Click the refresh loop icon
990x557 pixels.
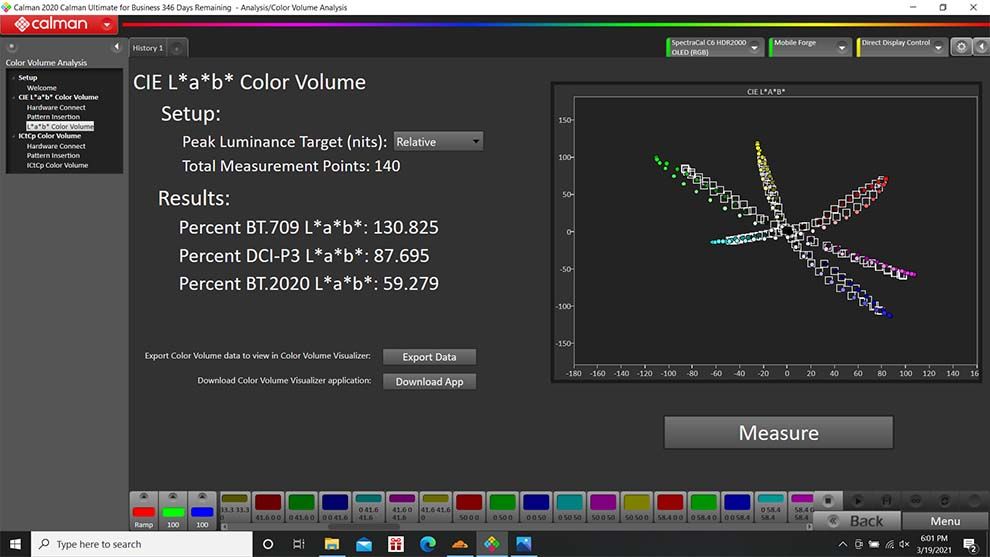945,501
